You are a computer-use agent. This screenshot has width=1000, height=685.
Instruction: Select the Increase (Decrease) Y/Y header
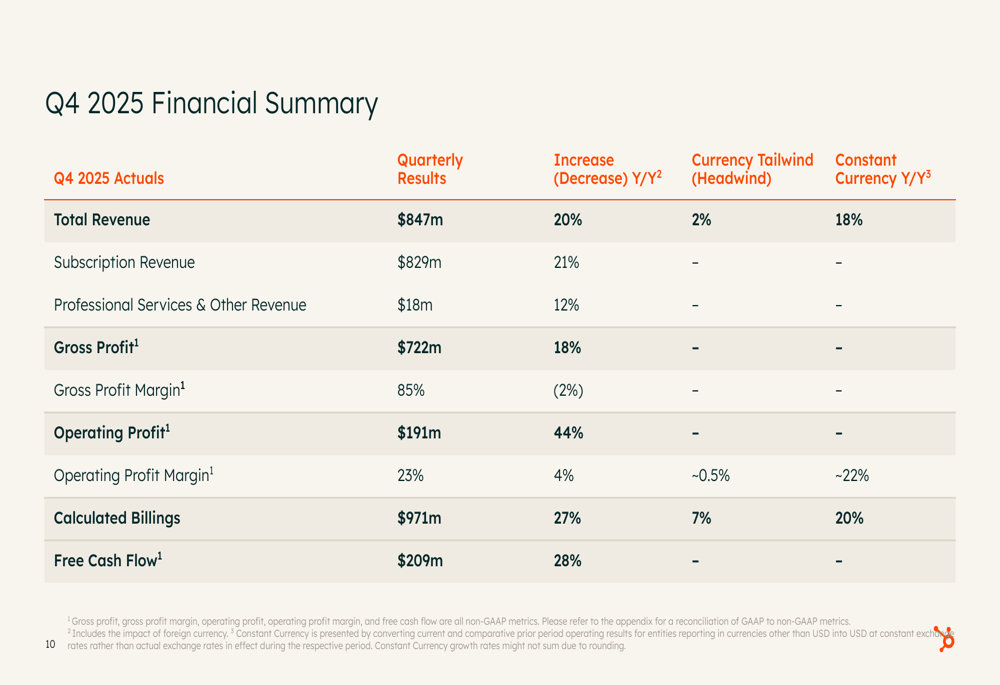pyautogui.click(x=607, y=169)
